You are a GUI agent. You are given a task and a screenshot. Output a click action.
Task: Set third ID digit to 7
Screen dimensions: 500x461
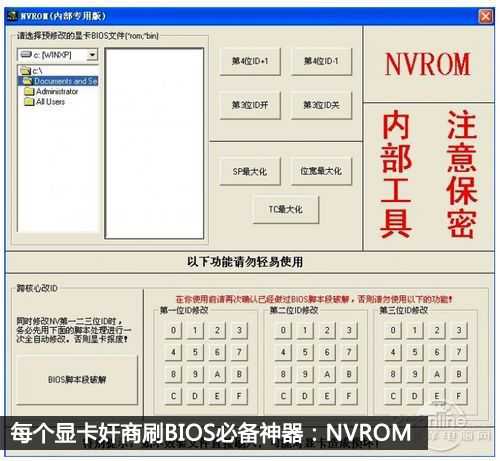click(x=459, y=352)
